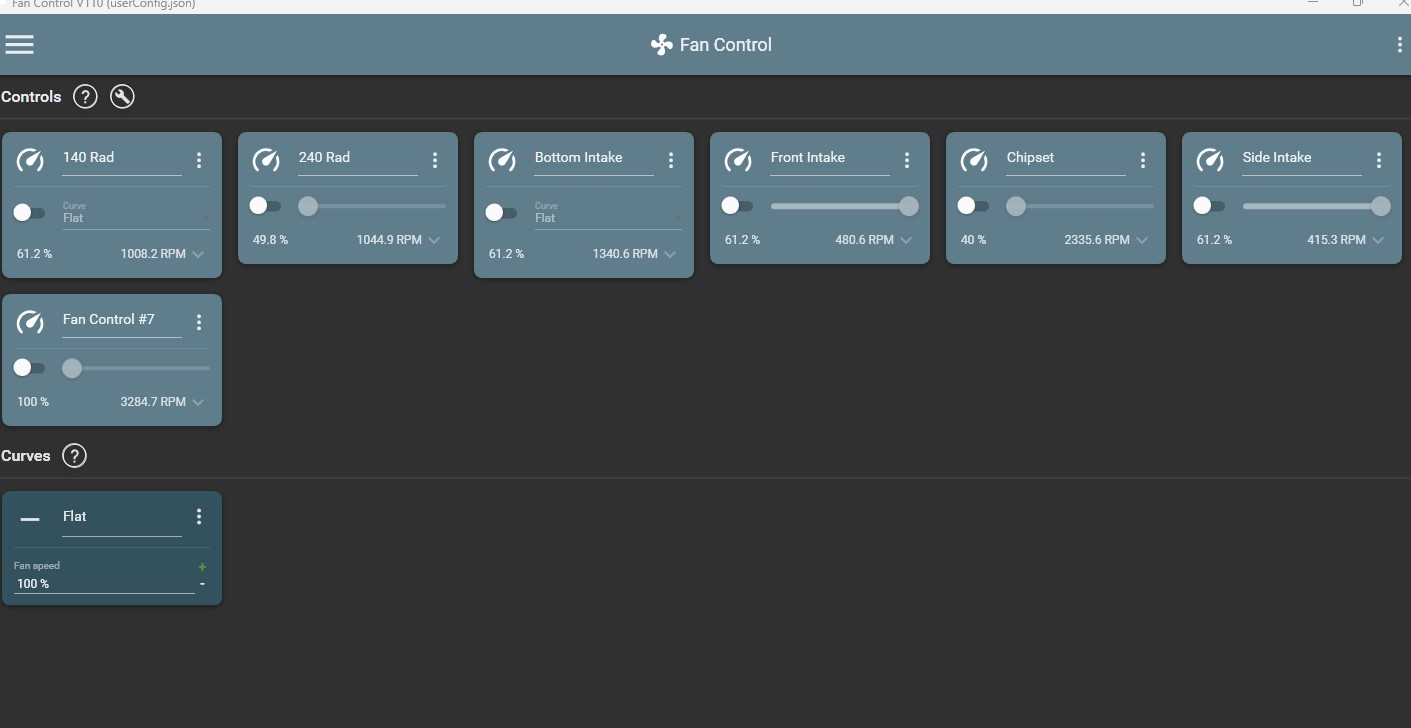The height and width of the screenshot is (728, 1411).
Task: Edit the 140 Rad name field
Action: pyautogui.click(x=122, y=158)
